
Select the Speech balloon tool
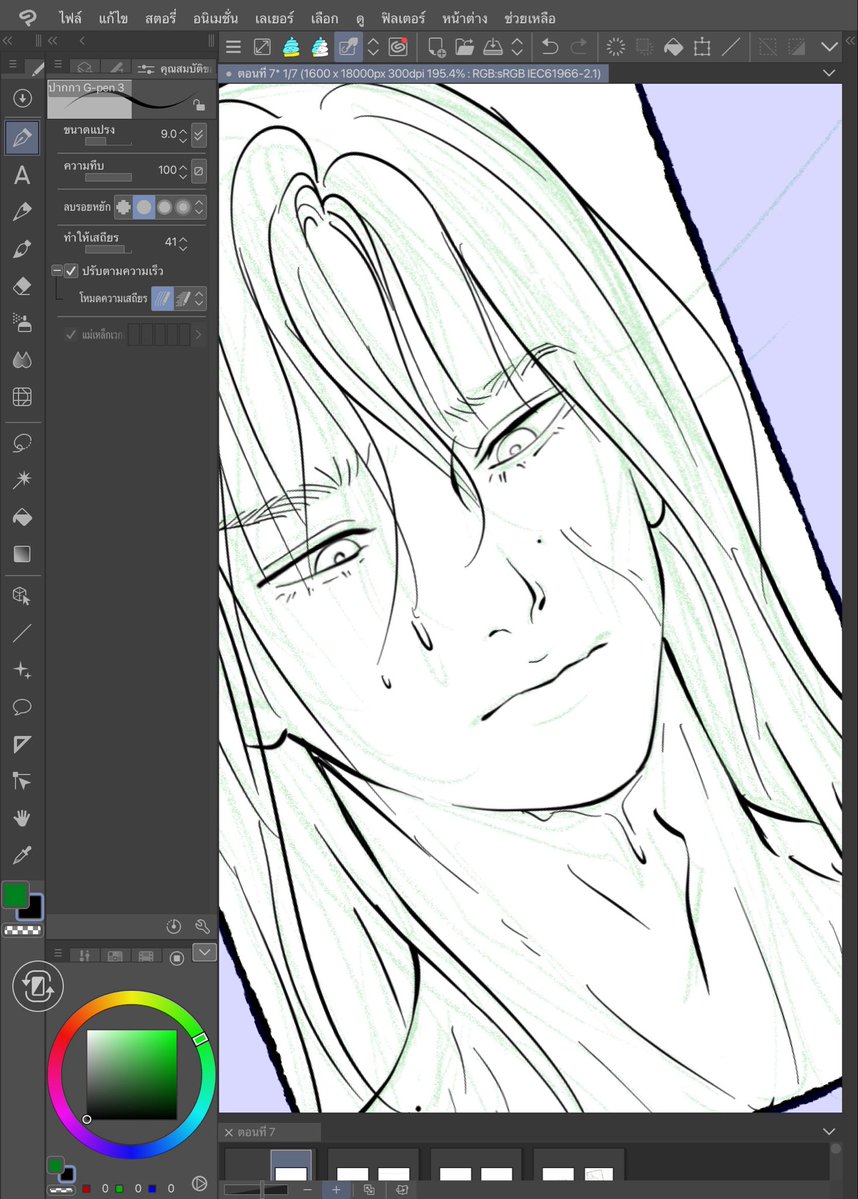point(22,707)
